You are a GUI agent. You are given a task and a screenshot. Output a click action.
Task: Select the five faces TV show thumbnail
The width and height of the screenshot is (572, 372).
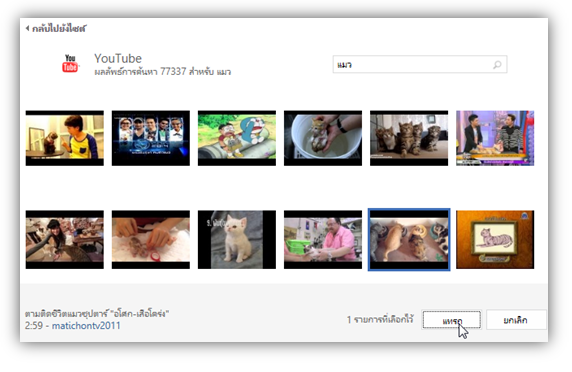pyautogui.click(x=151, y=138)
